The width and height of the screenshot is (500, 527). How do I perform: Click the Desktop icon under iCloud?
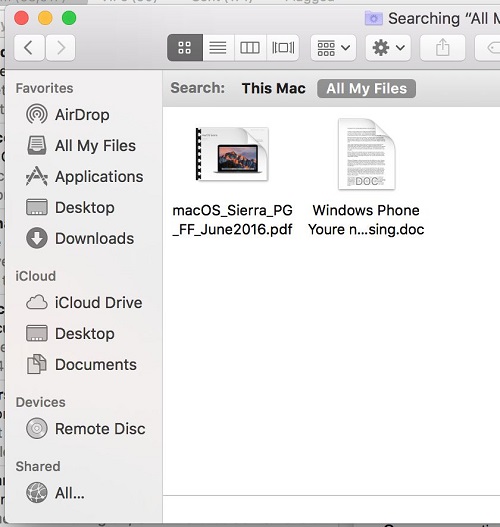[x=37, y=333]
